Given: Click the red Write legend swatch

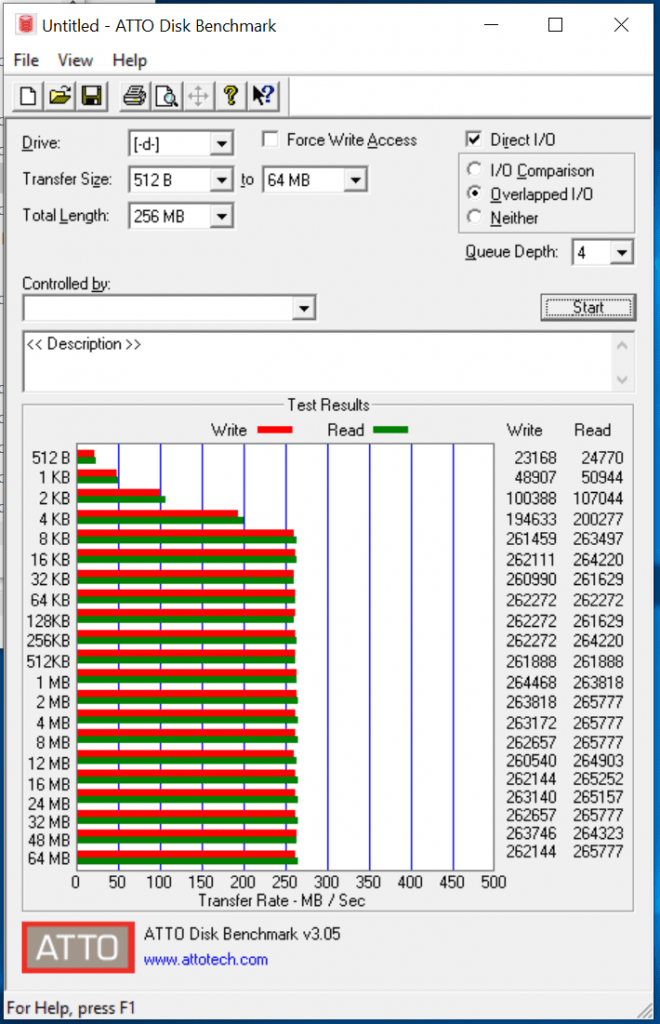Looking at the screenshot, I should (275, 430).
